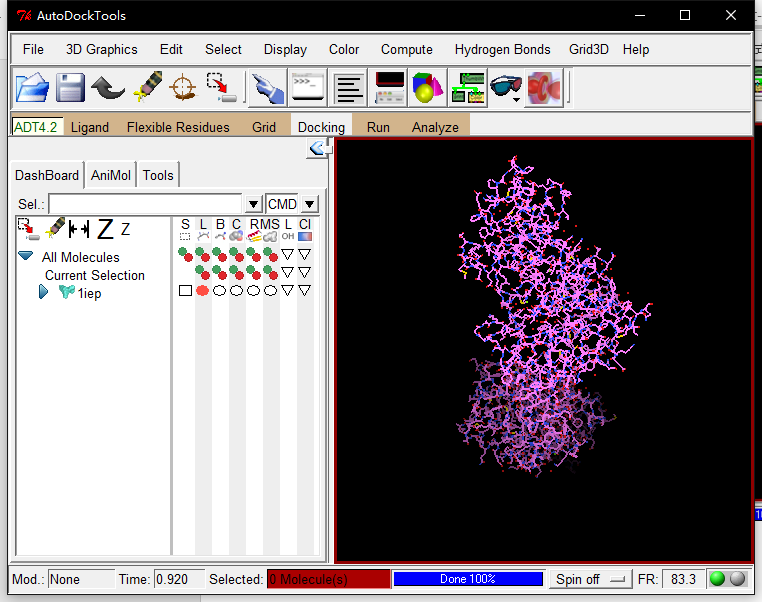Screen dimensions: 762x602
Task: Open the 3D Graphics menu
Action: (102, 50)
